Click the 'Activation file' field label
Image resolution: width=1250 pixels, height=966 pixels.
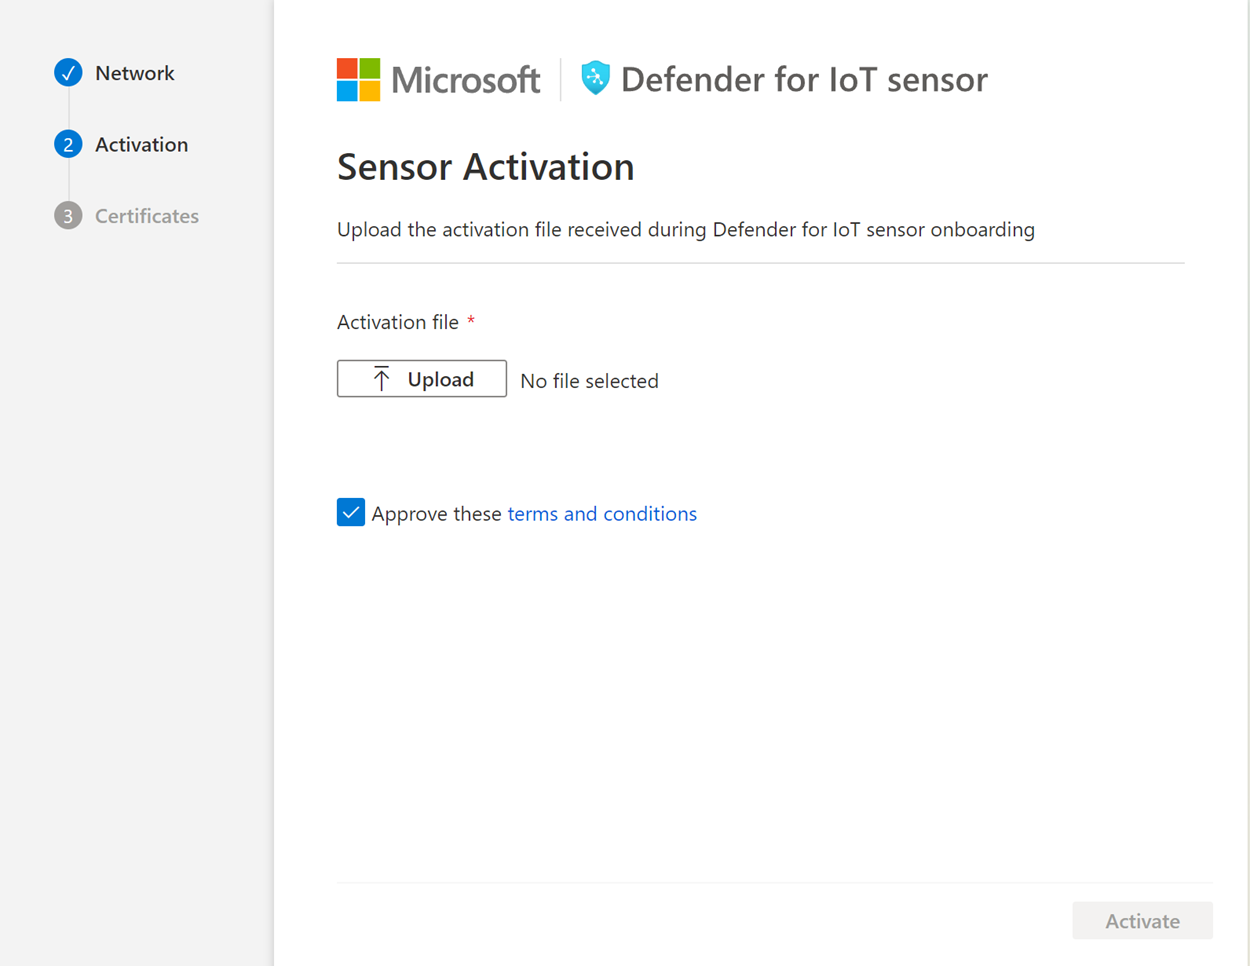[x=398, y=322]
